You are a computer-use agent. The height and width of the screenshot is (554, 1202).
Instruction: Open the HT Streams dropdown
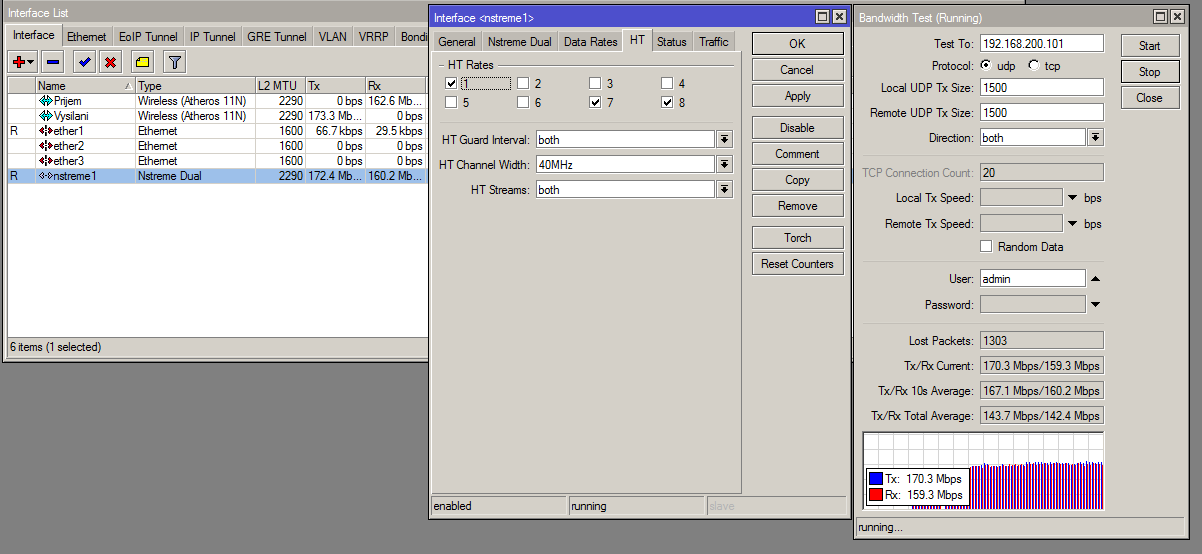pyautogui.click(x=725, y=190)
